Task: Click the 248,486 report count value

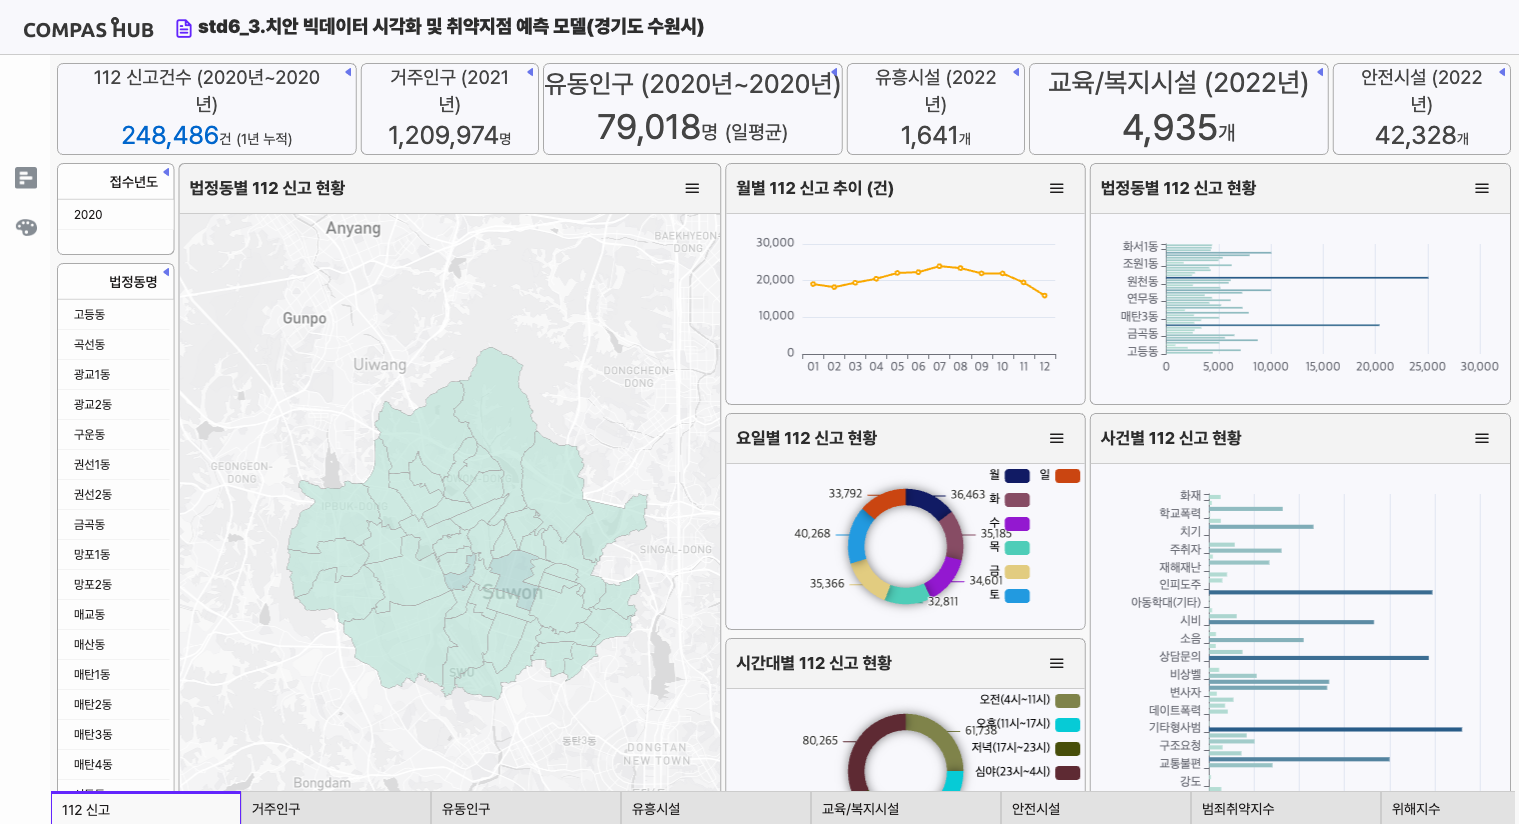Action: [x=170, y=135]
